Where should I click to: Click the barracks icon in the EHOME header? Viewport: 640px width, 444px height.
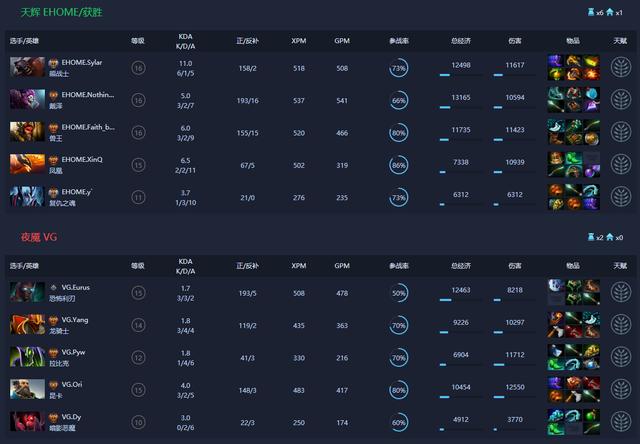pos(609,12)
